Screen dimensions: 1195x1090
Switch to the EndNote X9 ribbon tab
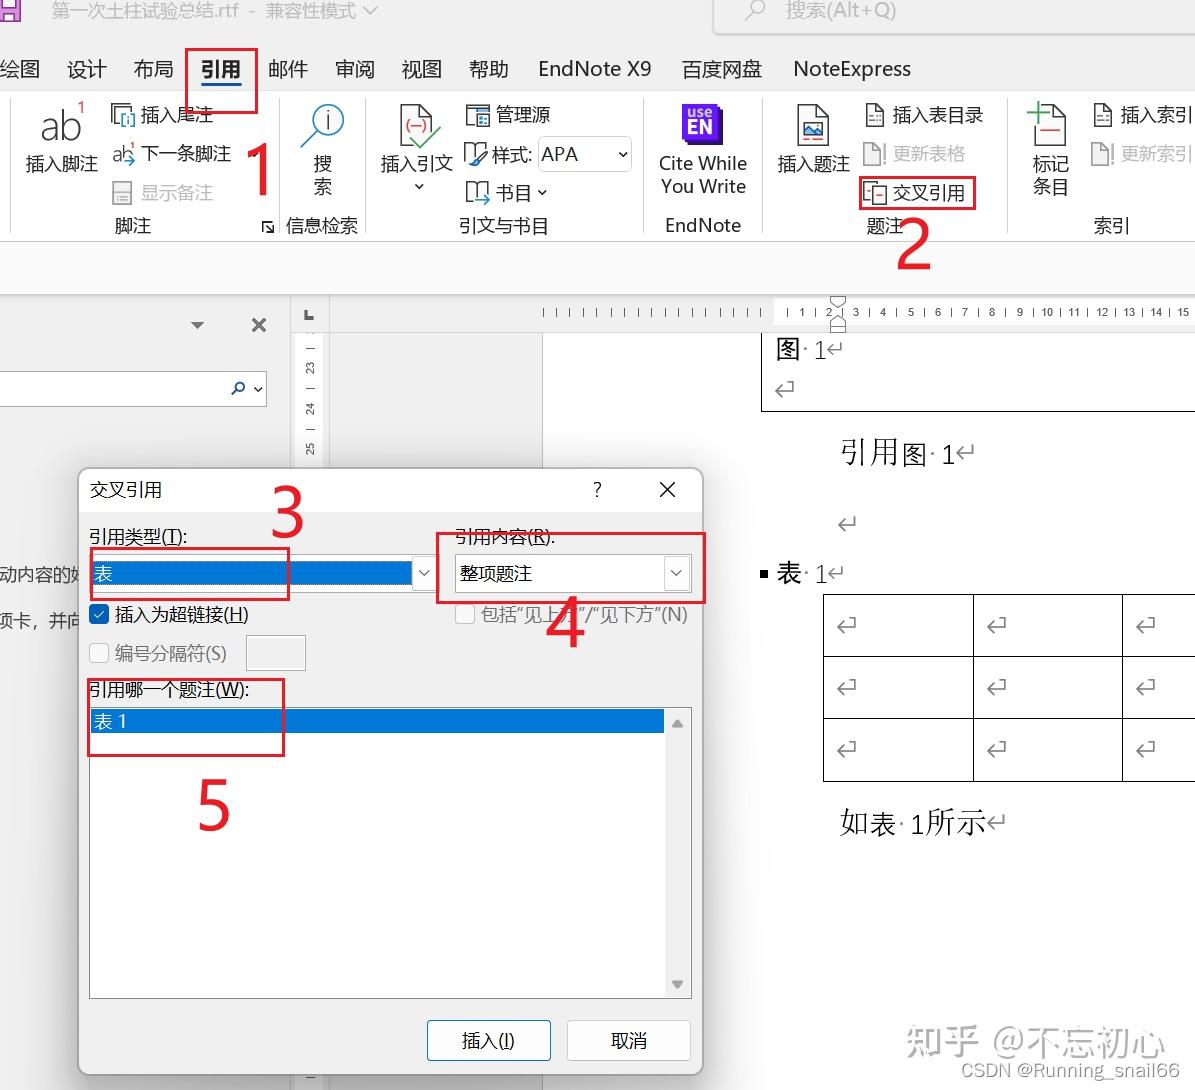click(x=594, y=68)
